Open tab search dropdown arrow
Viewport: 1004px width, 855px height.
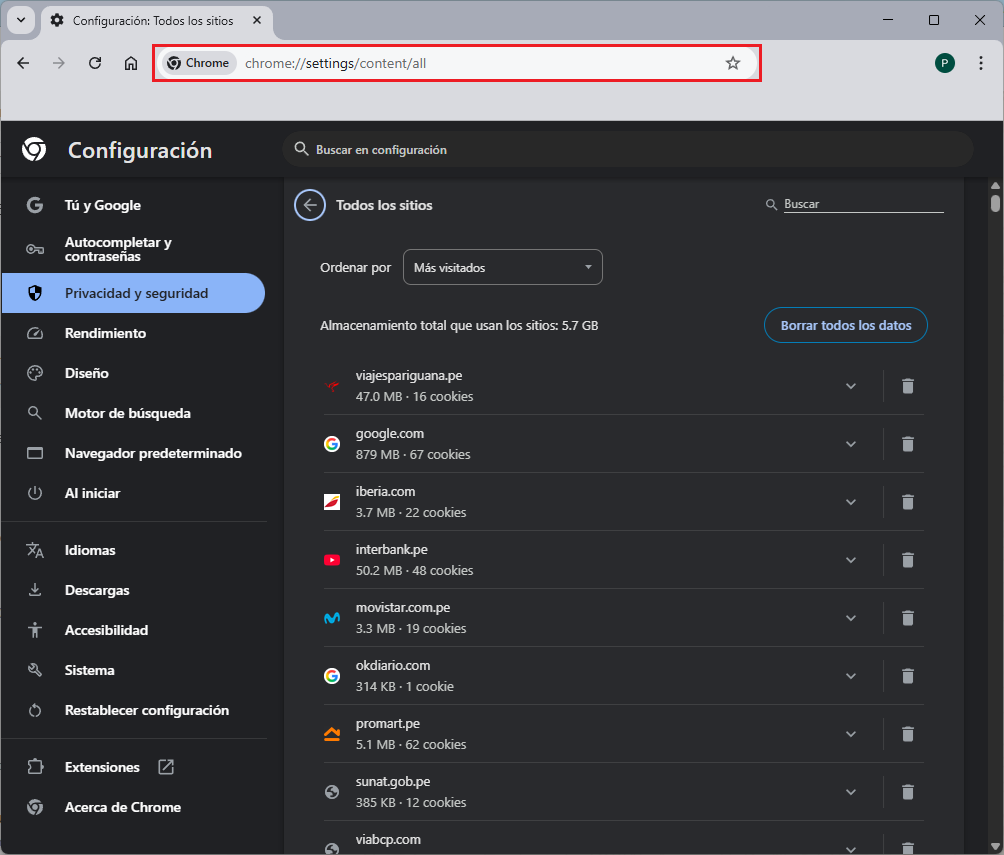click(21, 20)
